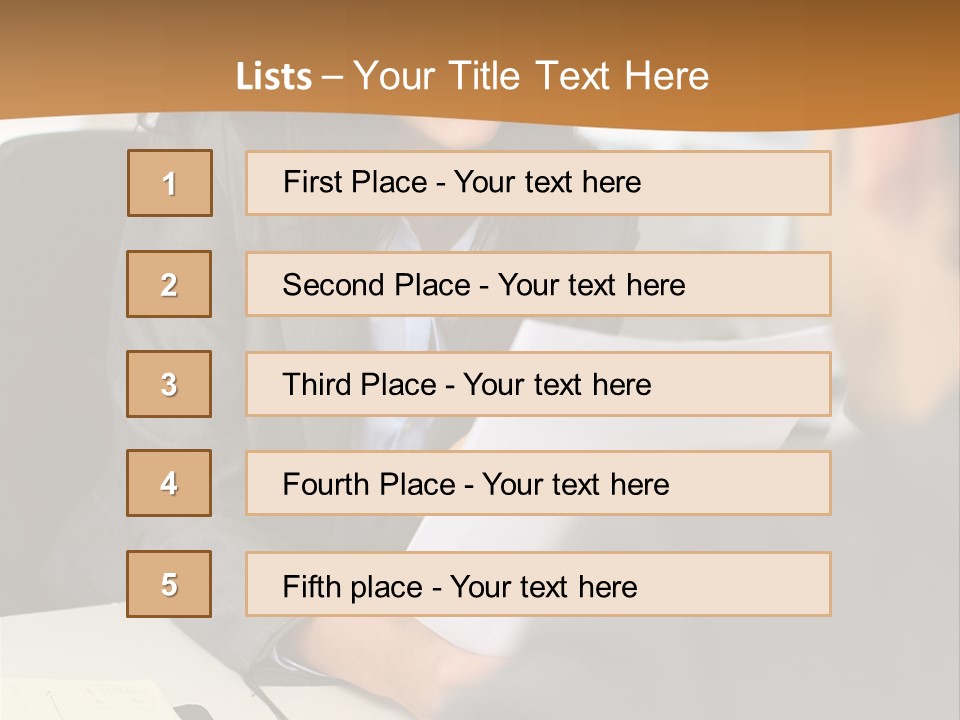Screen dimensions: 960x720
Task: Select the number 2 square
Action: [169, 284]
